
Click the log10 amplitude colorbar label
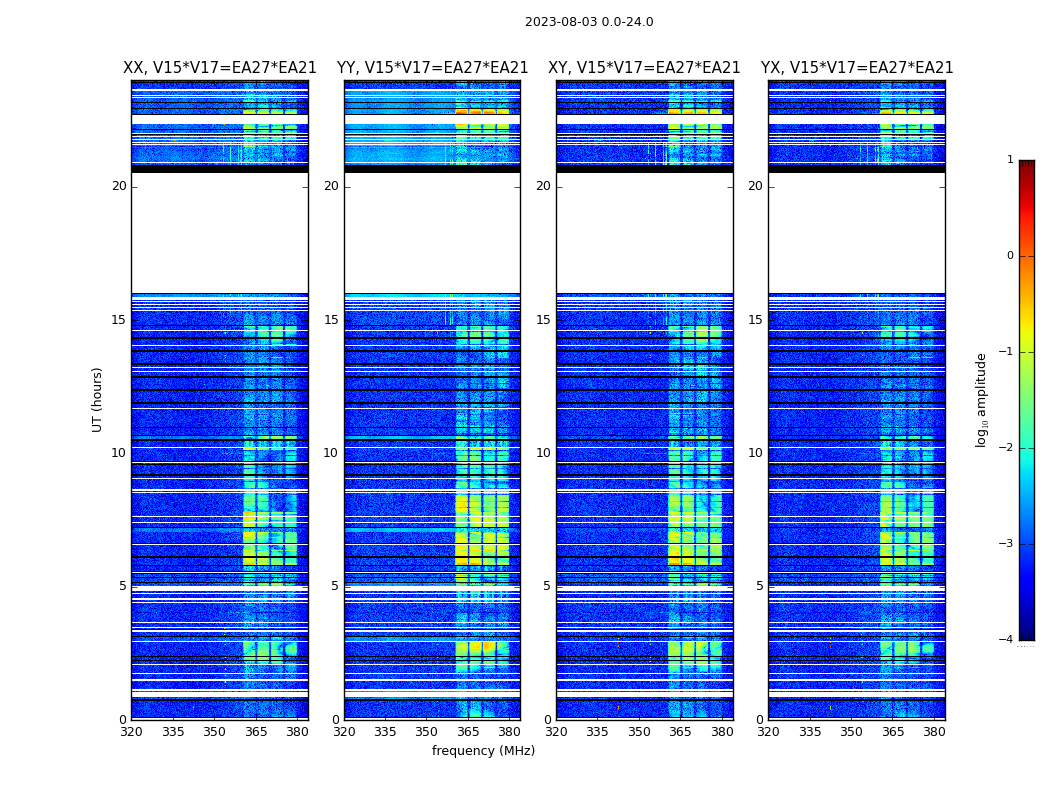click(981, 400)
